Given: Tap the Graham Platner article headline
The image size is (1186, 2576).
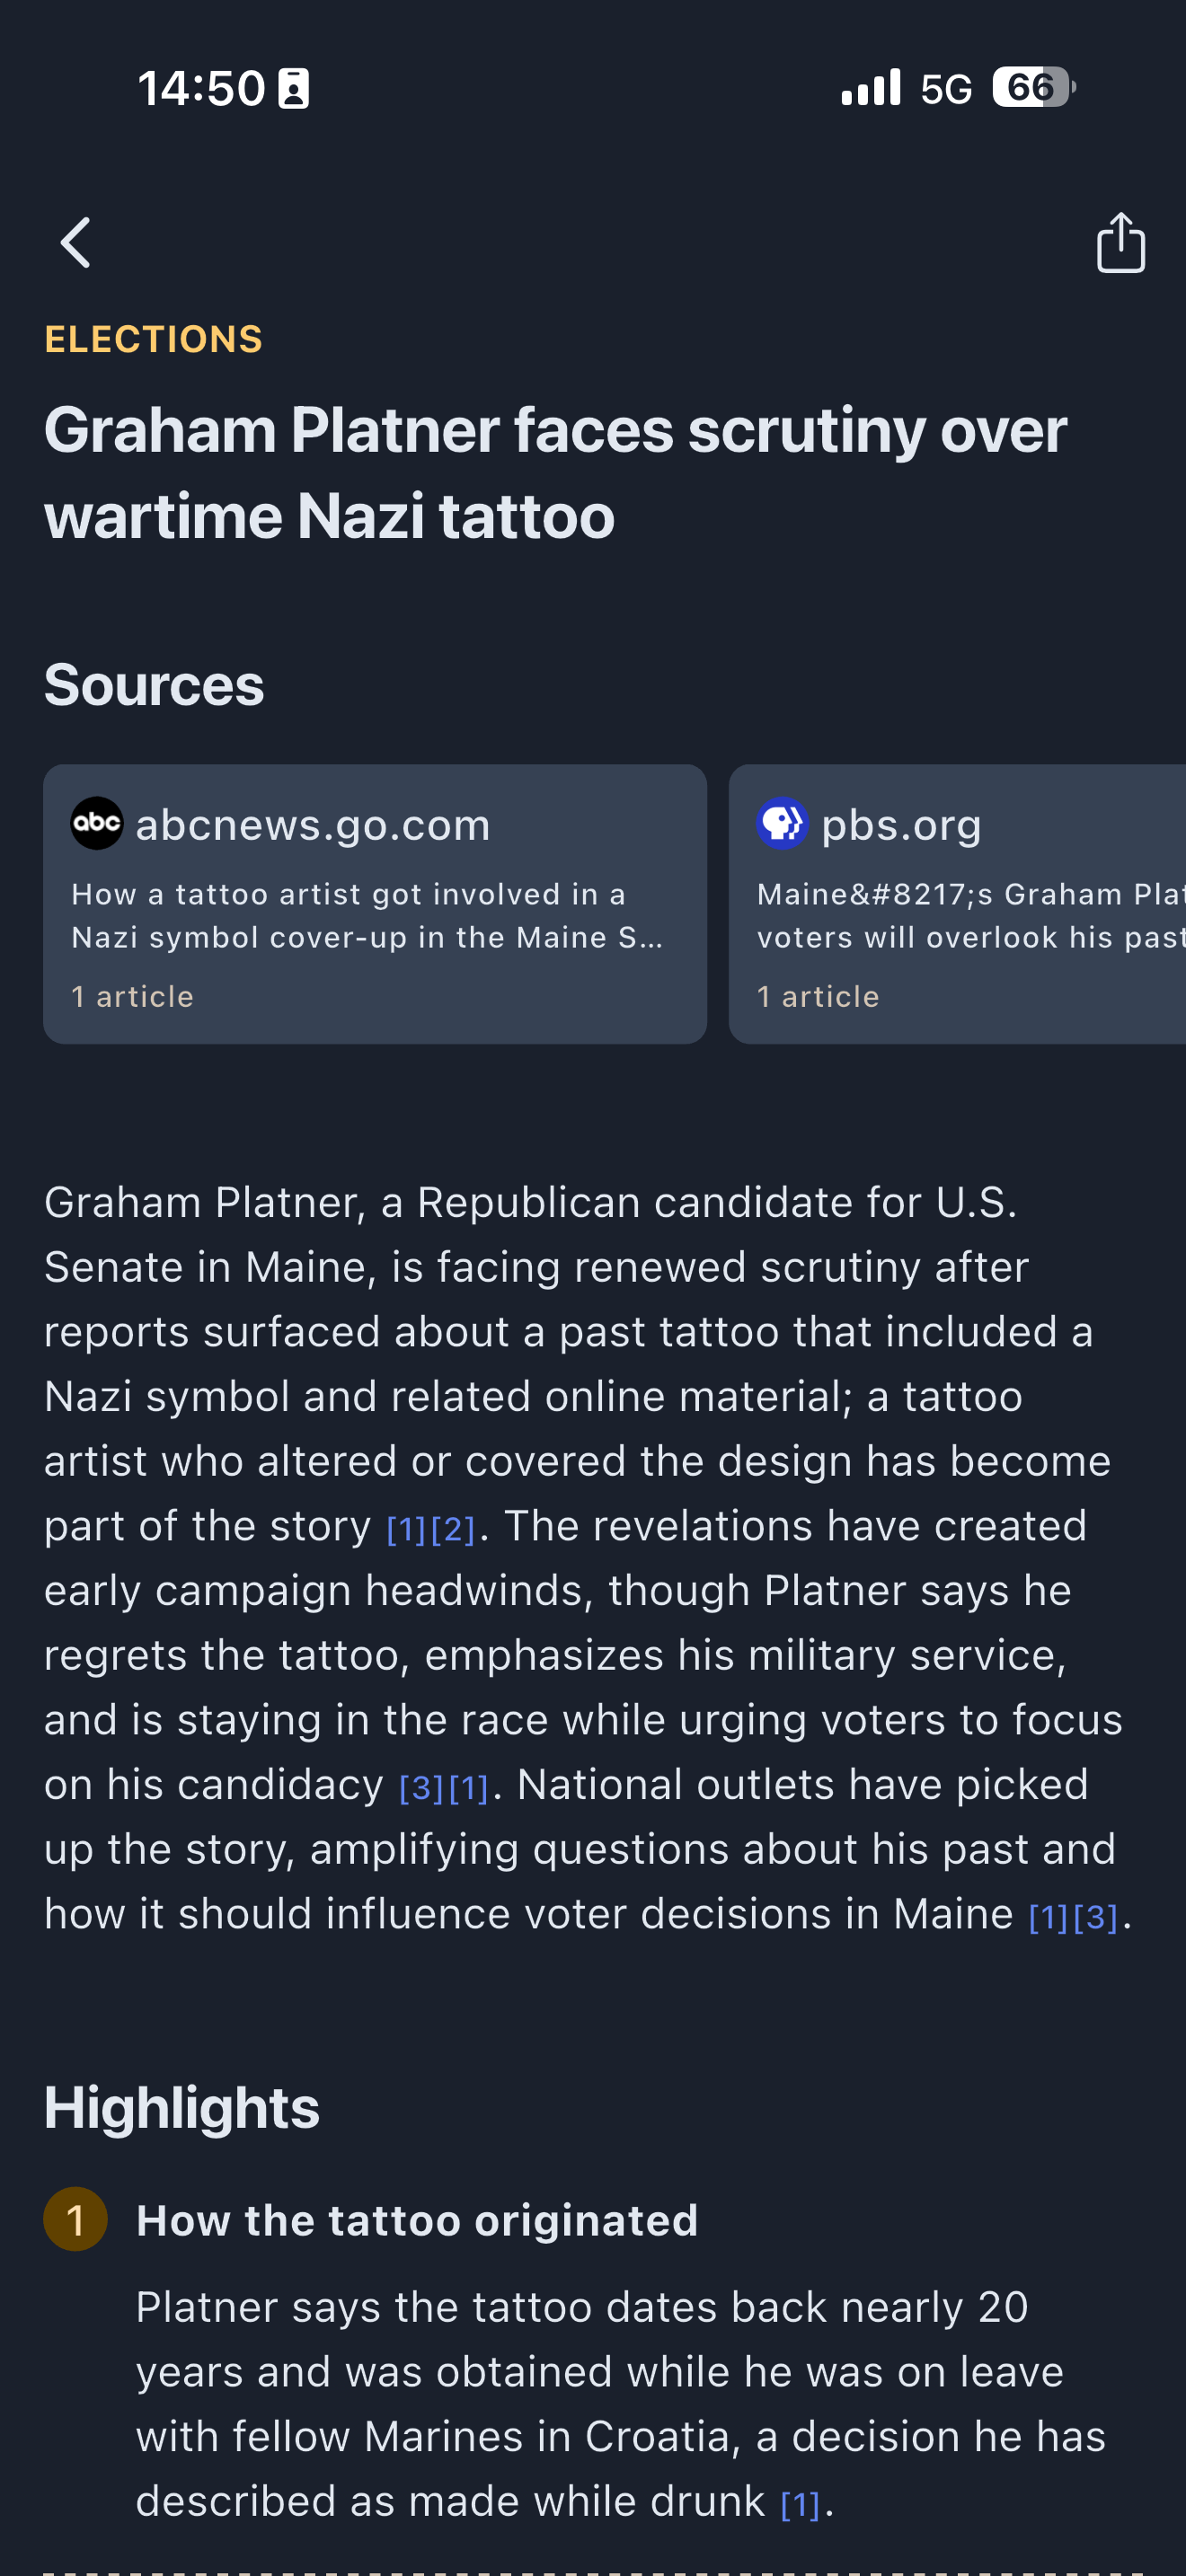Looking at the screenshot, I should (x=555, y=472).
